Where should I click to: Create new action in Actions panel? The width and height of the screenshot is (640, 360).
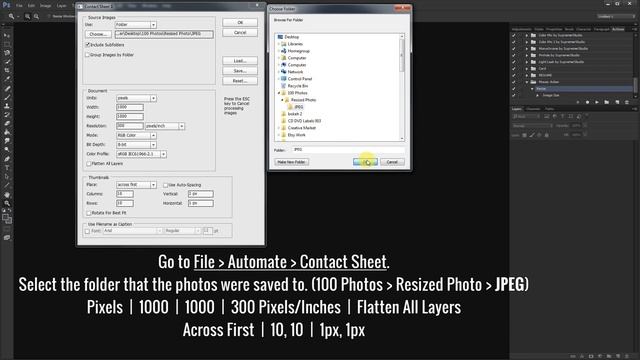(x=617, y=102)
